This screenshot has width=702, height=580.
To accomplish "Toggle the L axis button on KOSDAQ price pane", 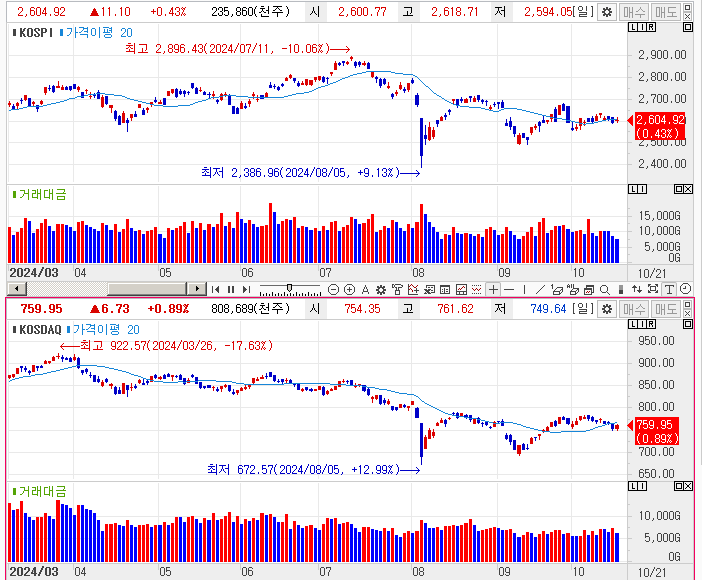I will point(633,324).
